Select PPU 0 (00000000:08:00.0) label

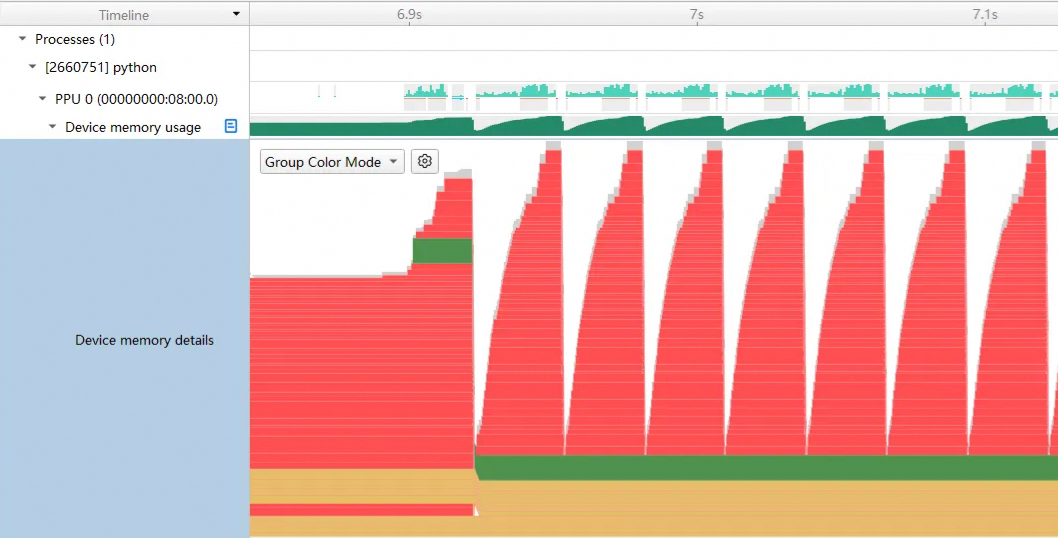pyautogui.click(x=136, y=99)
